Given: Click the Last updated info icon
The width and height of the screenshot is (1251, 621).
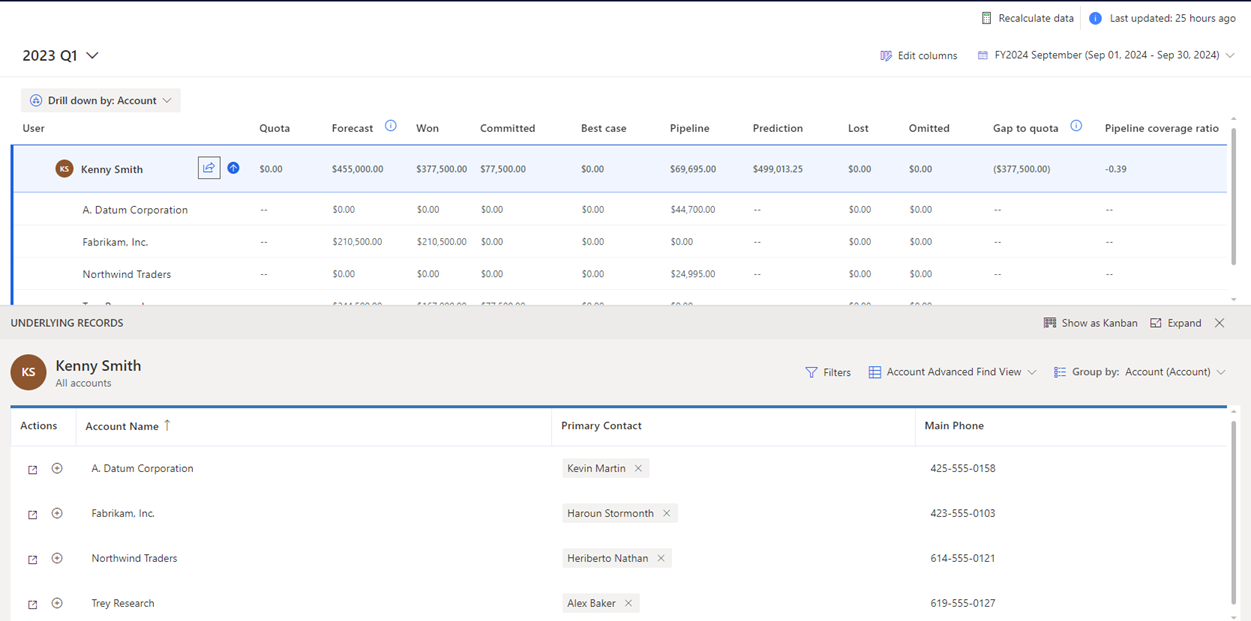Looking at the screenshot, I should [x=1095, y=18].
